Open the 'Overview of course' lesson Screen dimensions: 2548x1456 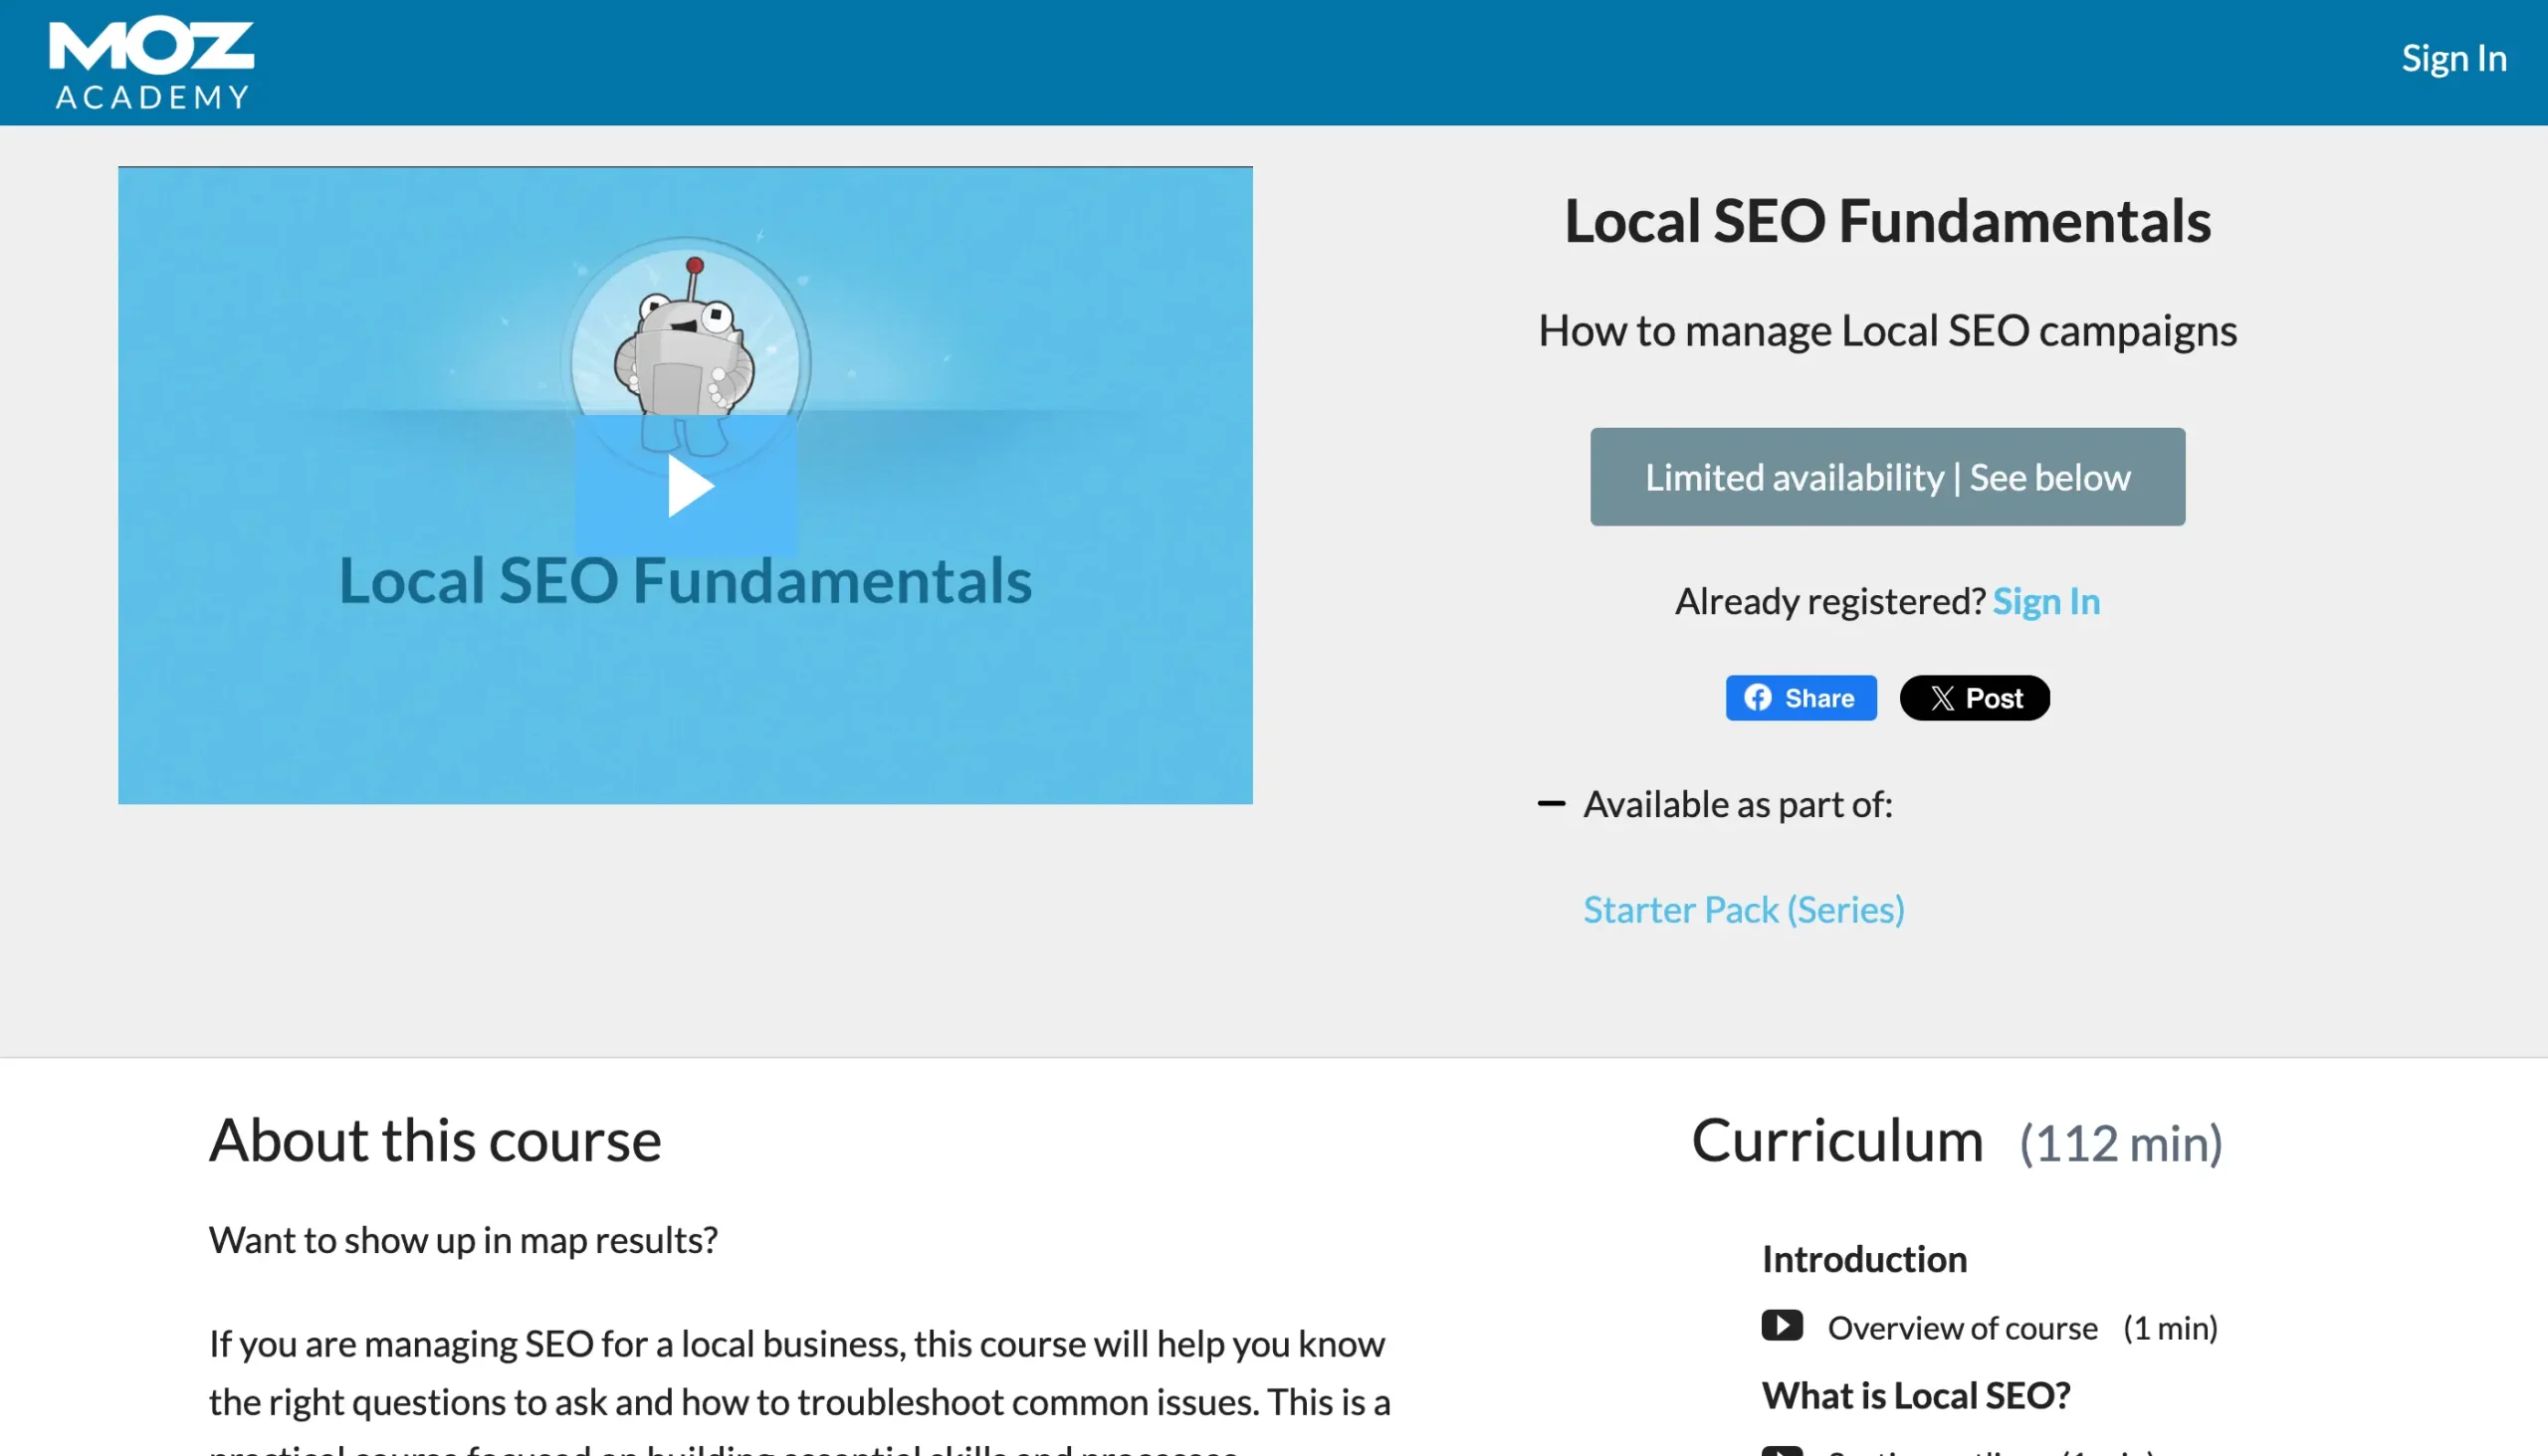point(1962,1328)
